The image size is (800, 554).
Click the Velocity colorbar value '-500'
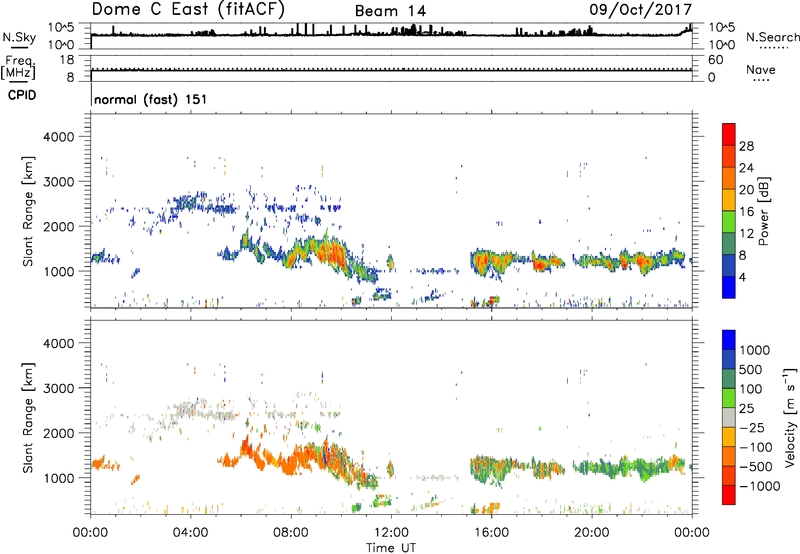coord(756,467)
